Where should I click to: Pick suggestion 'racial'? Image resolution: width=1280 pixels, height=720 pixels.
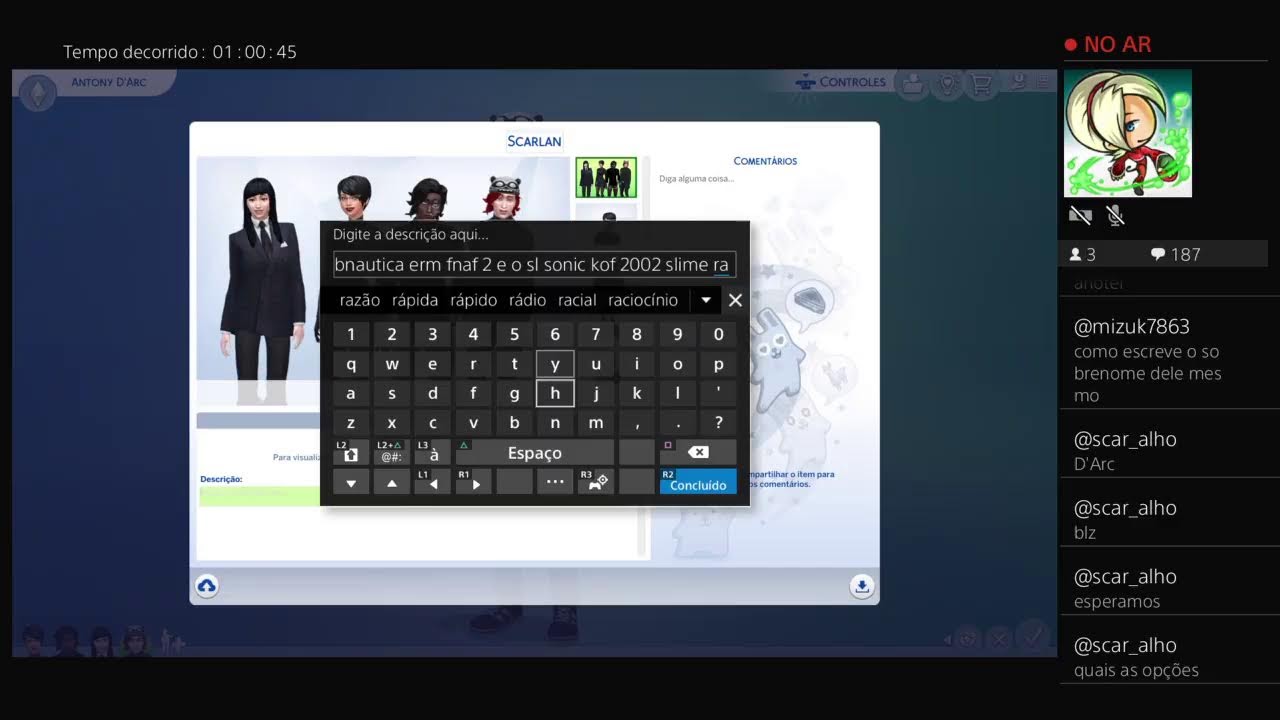577,300
